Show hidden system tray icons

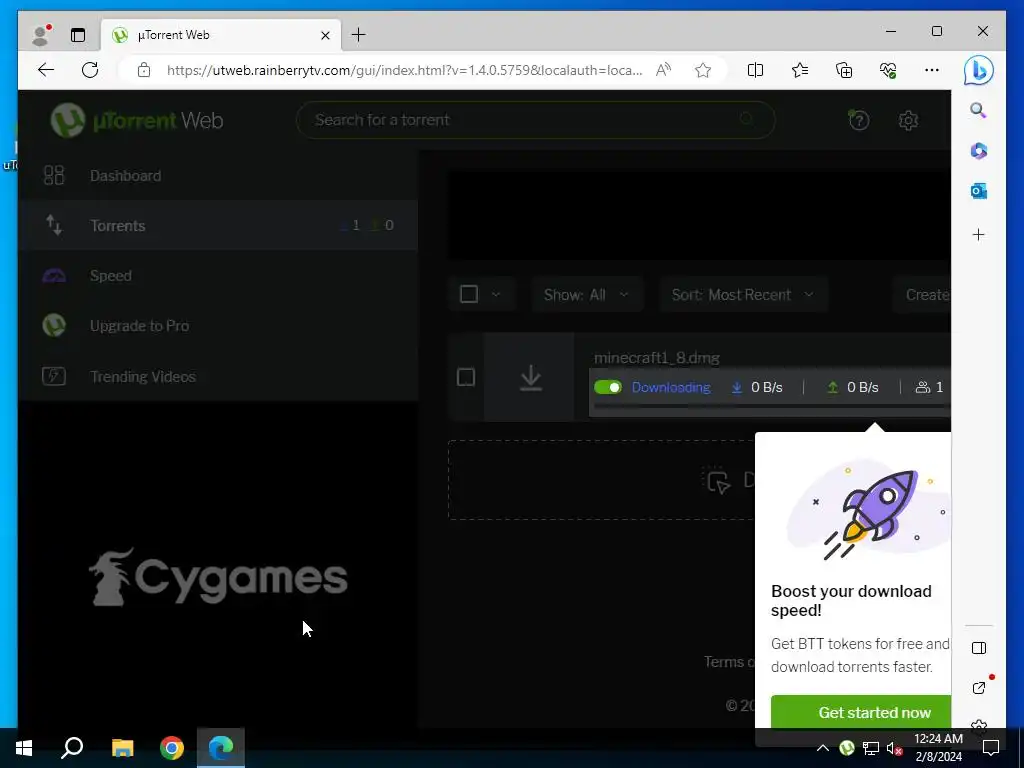(823, 748)
